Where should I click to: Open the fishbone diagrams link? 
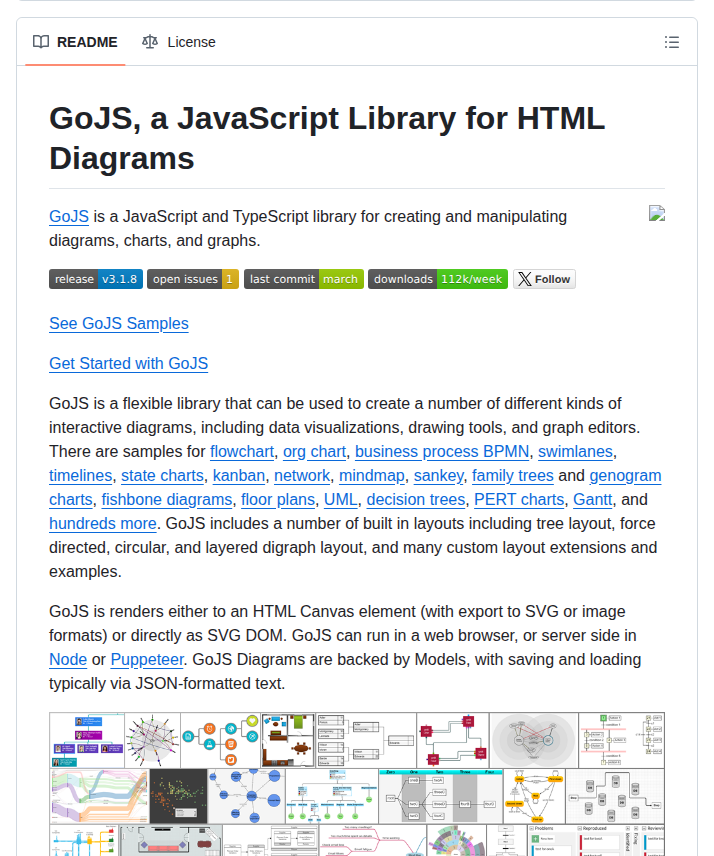[x=166, y=500]
